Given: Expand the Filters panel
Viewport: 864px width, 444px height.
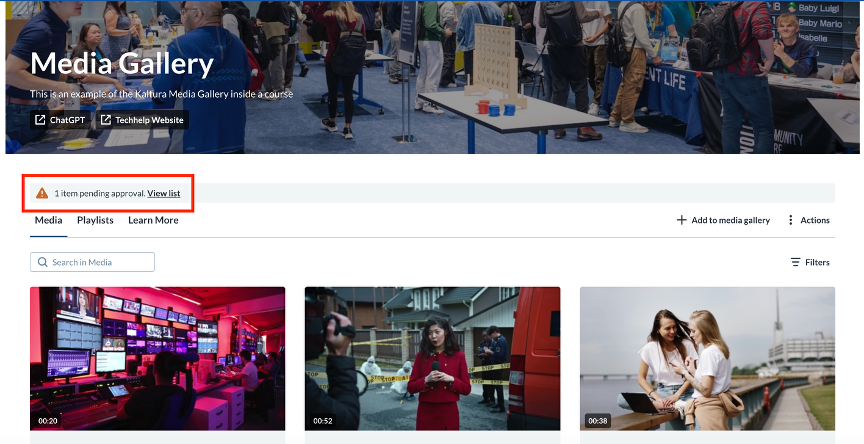Looking at the screenshot, I should click(810, 262).
